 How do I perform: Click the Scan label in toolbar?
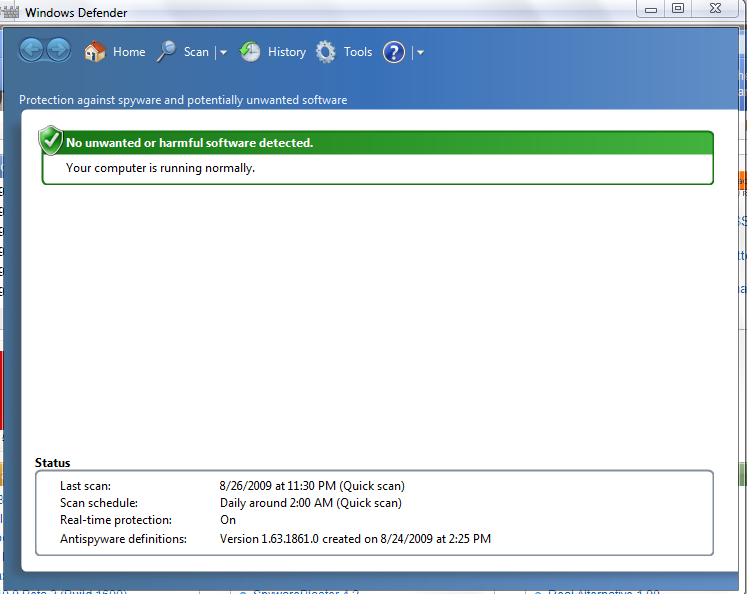196,51
